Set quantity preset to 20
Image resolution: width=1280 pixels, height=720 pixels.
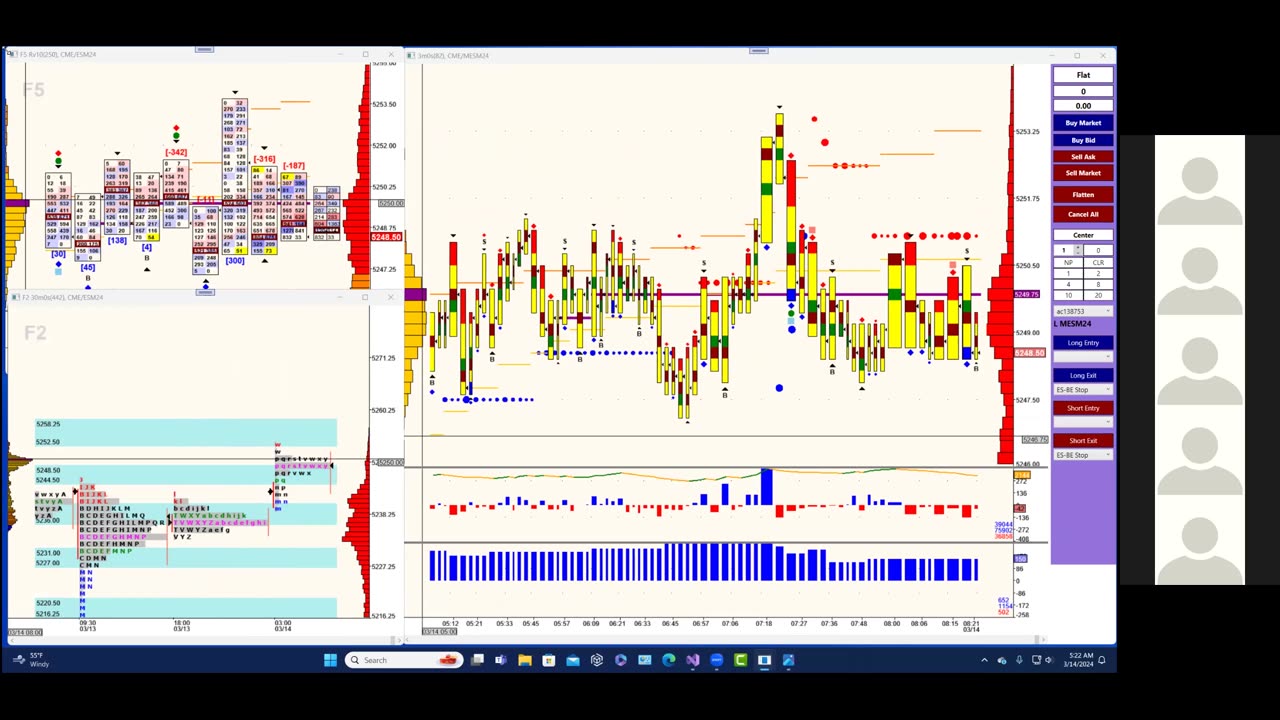click(1098, 295)
